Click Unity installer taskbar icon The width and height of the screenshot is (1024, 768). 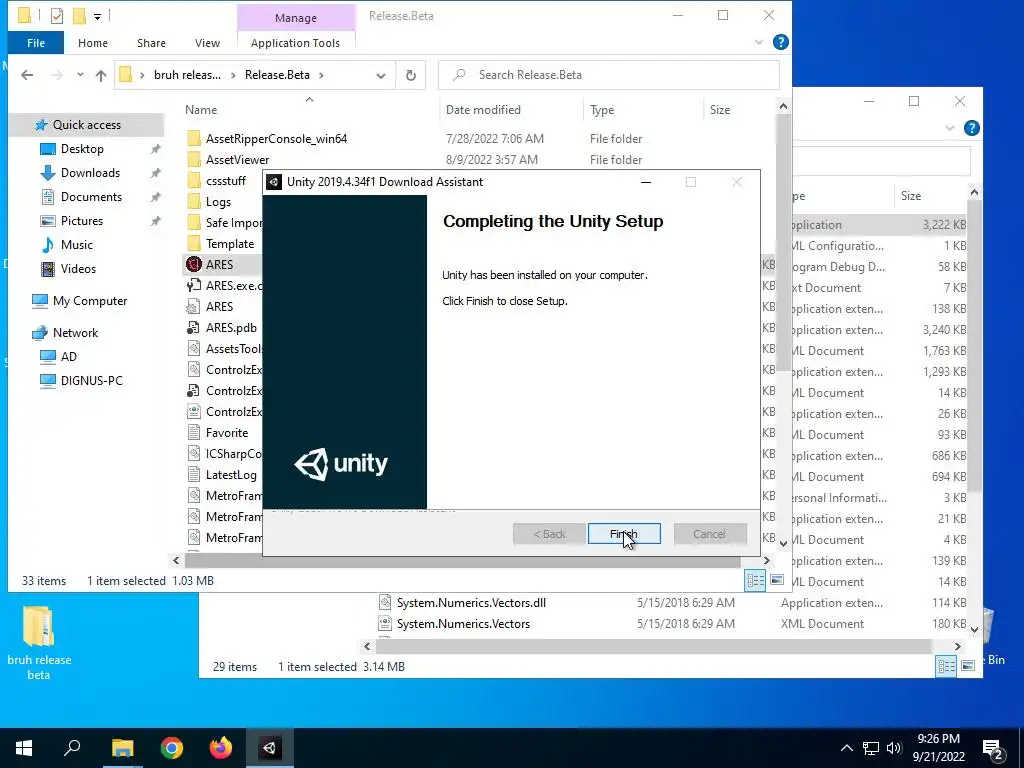(x=269, y=748)
